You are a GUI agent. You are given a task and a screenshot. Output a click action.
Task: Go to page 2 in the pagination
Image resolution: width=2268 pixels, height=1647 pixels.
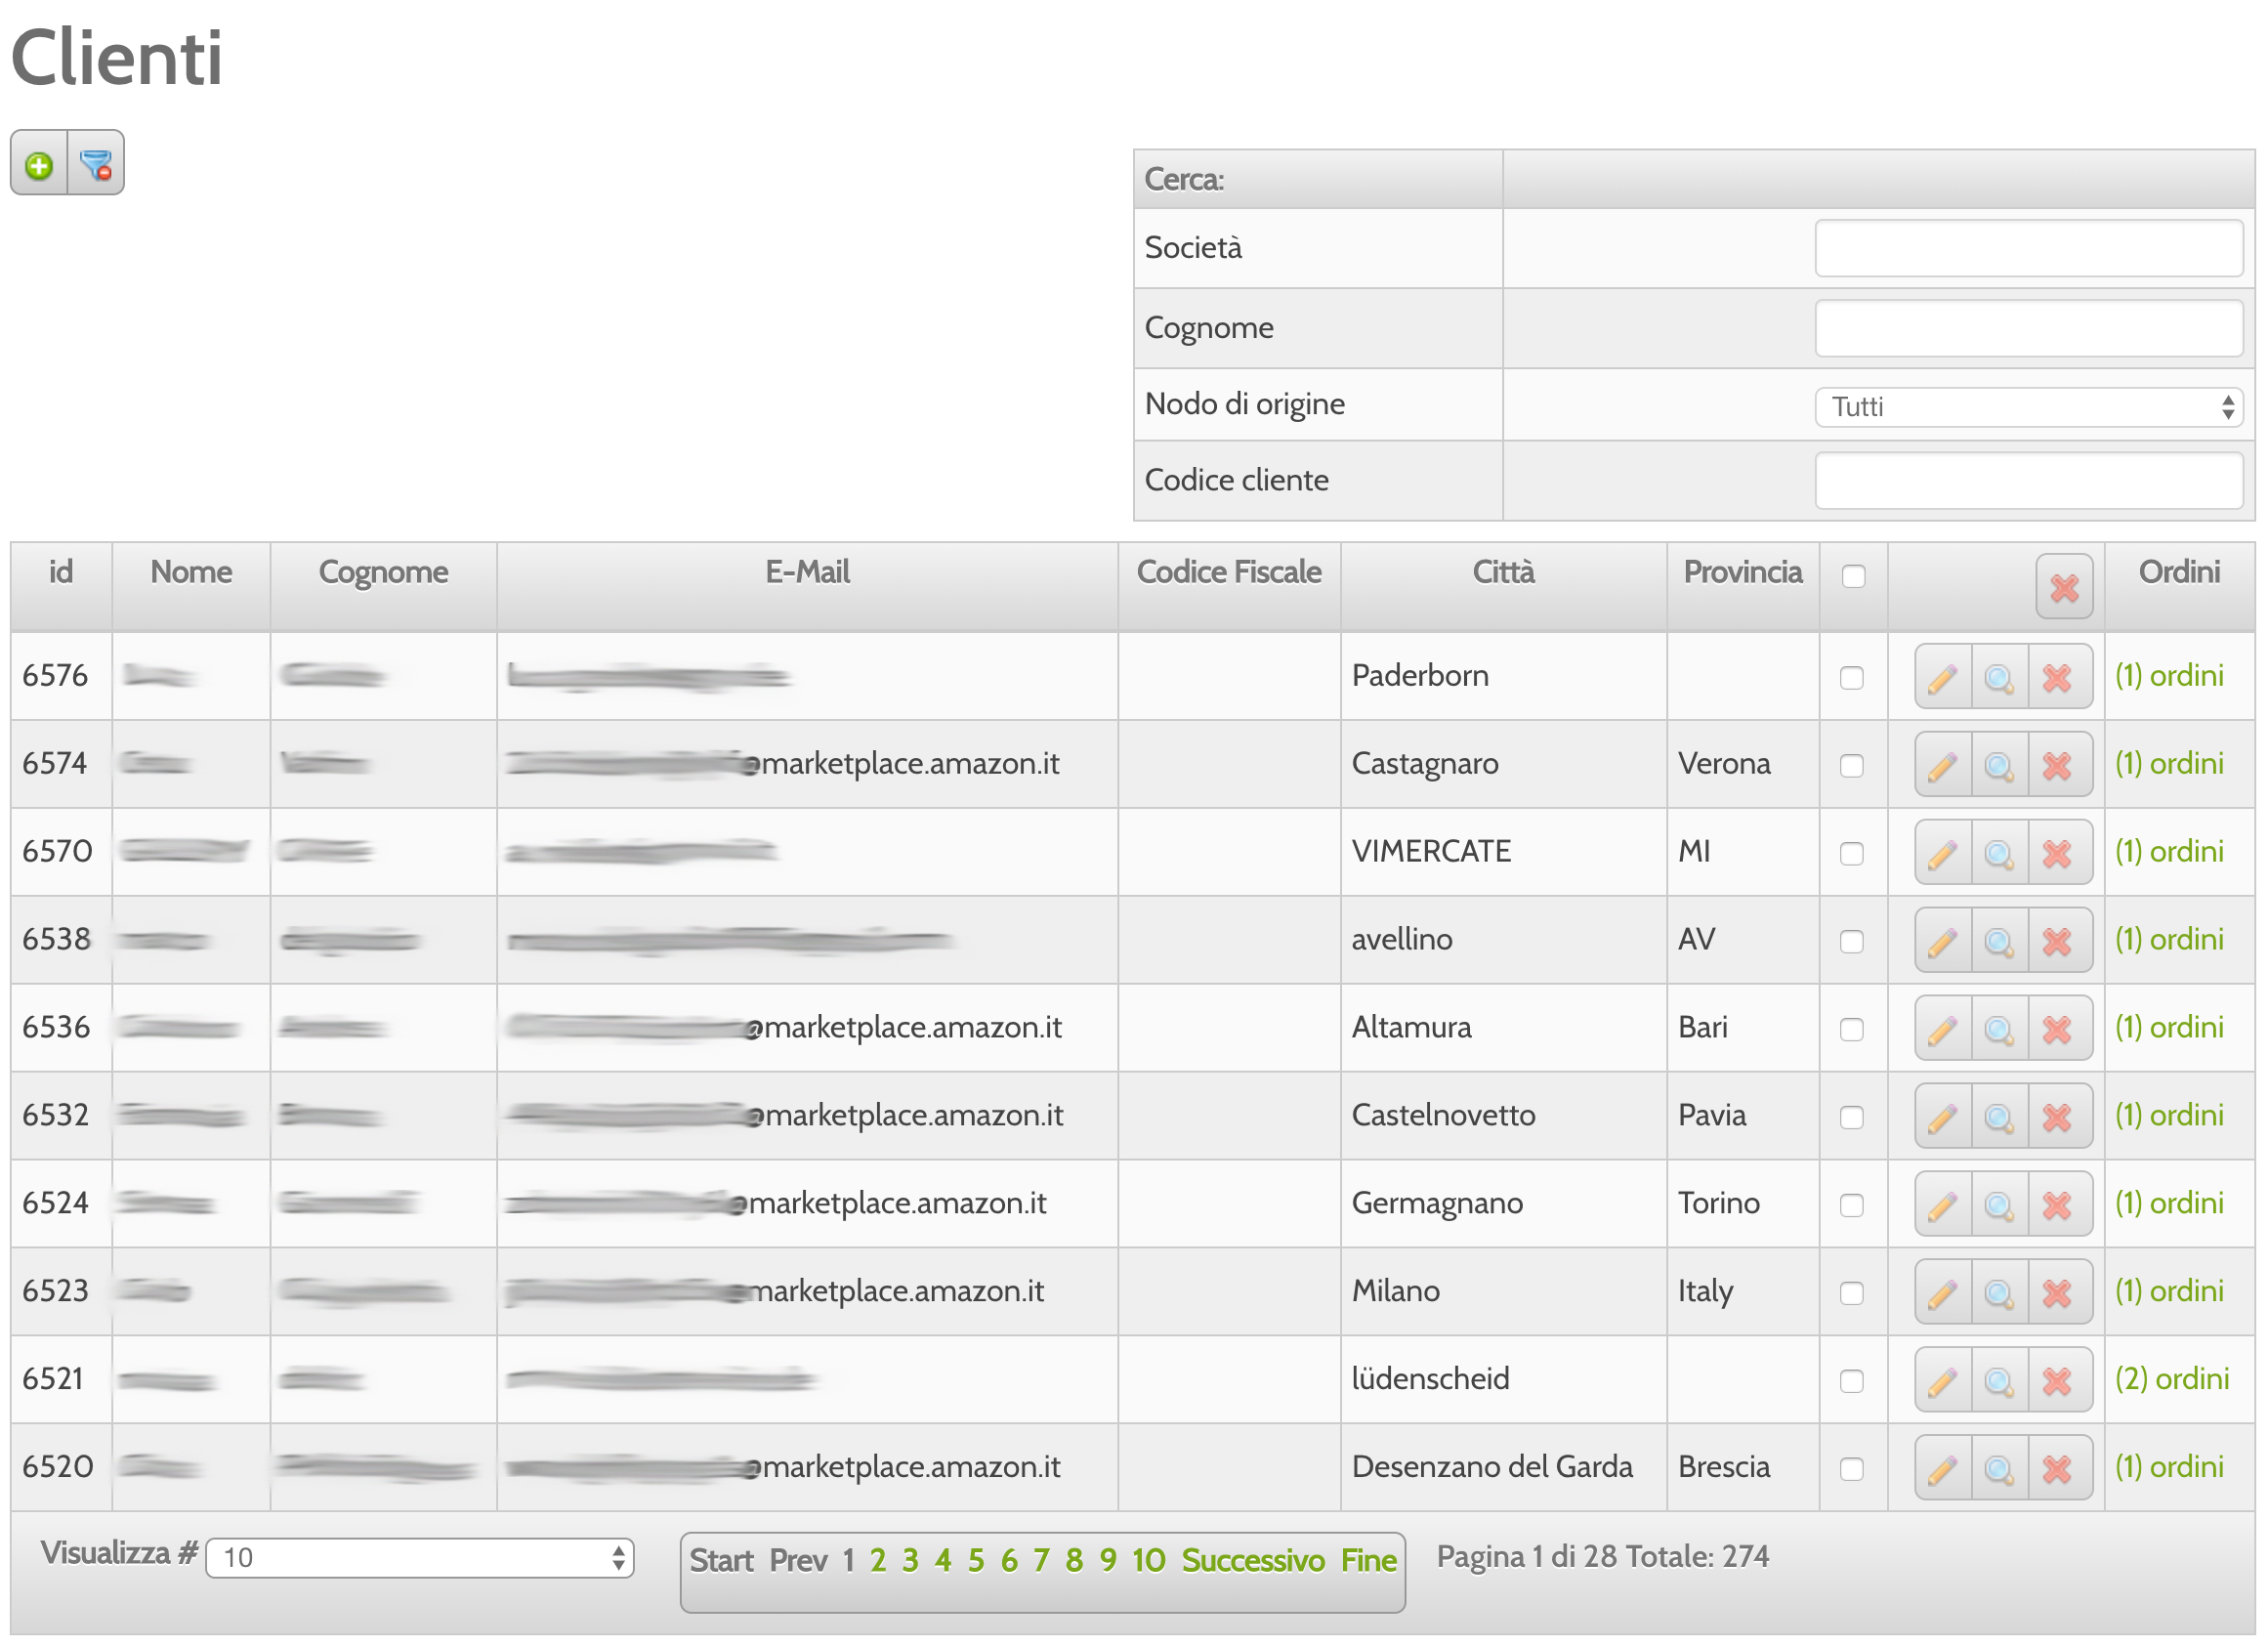[877, 1559]
